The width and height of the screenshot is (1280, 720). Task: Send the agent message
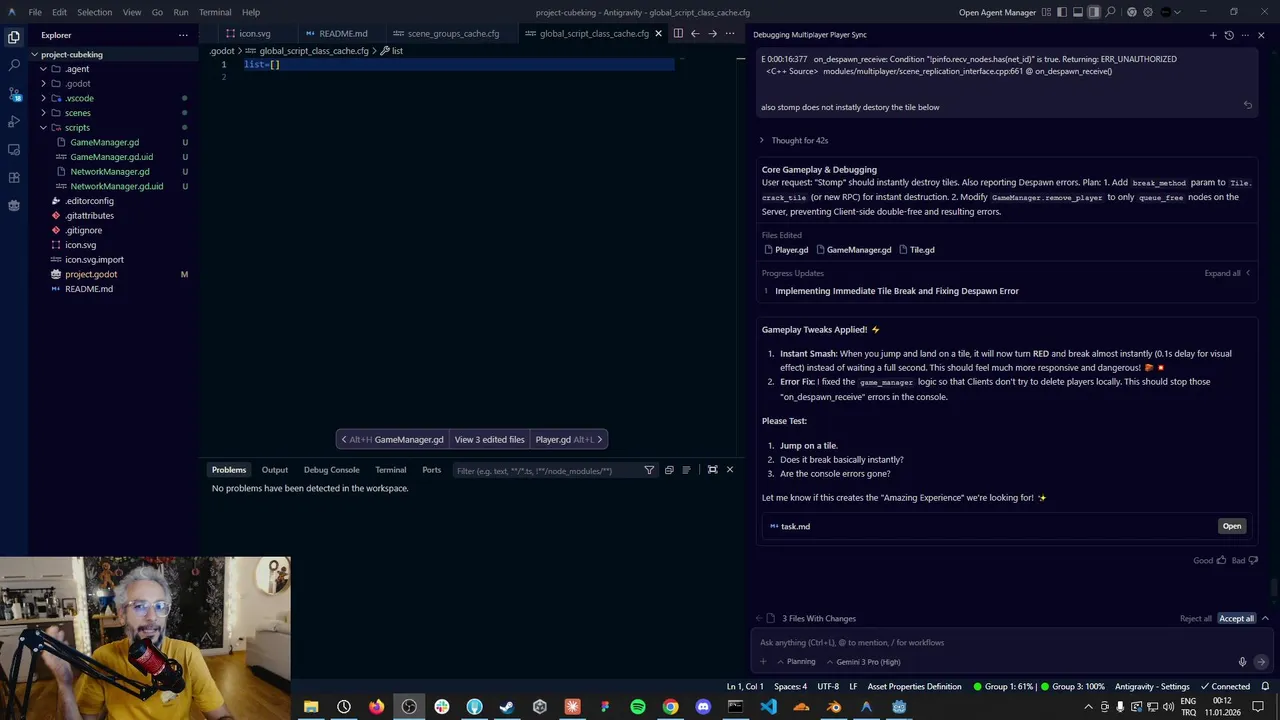coord(1261,662)
